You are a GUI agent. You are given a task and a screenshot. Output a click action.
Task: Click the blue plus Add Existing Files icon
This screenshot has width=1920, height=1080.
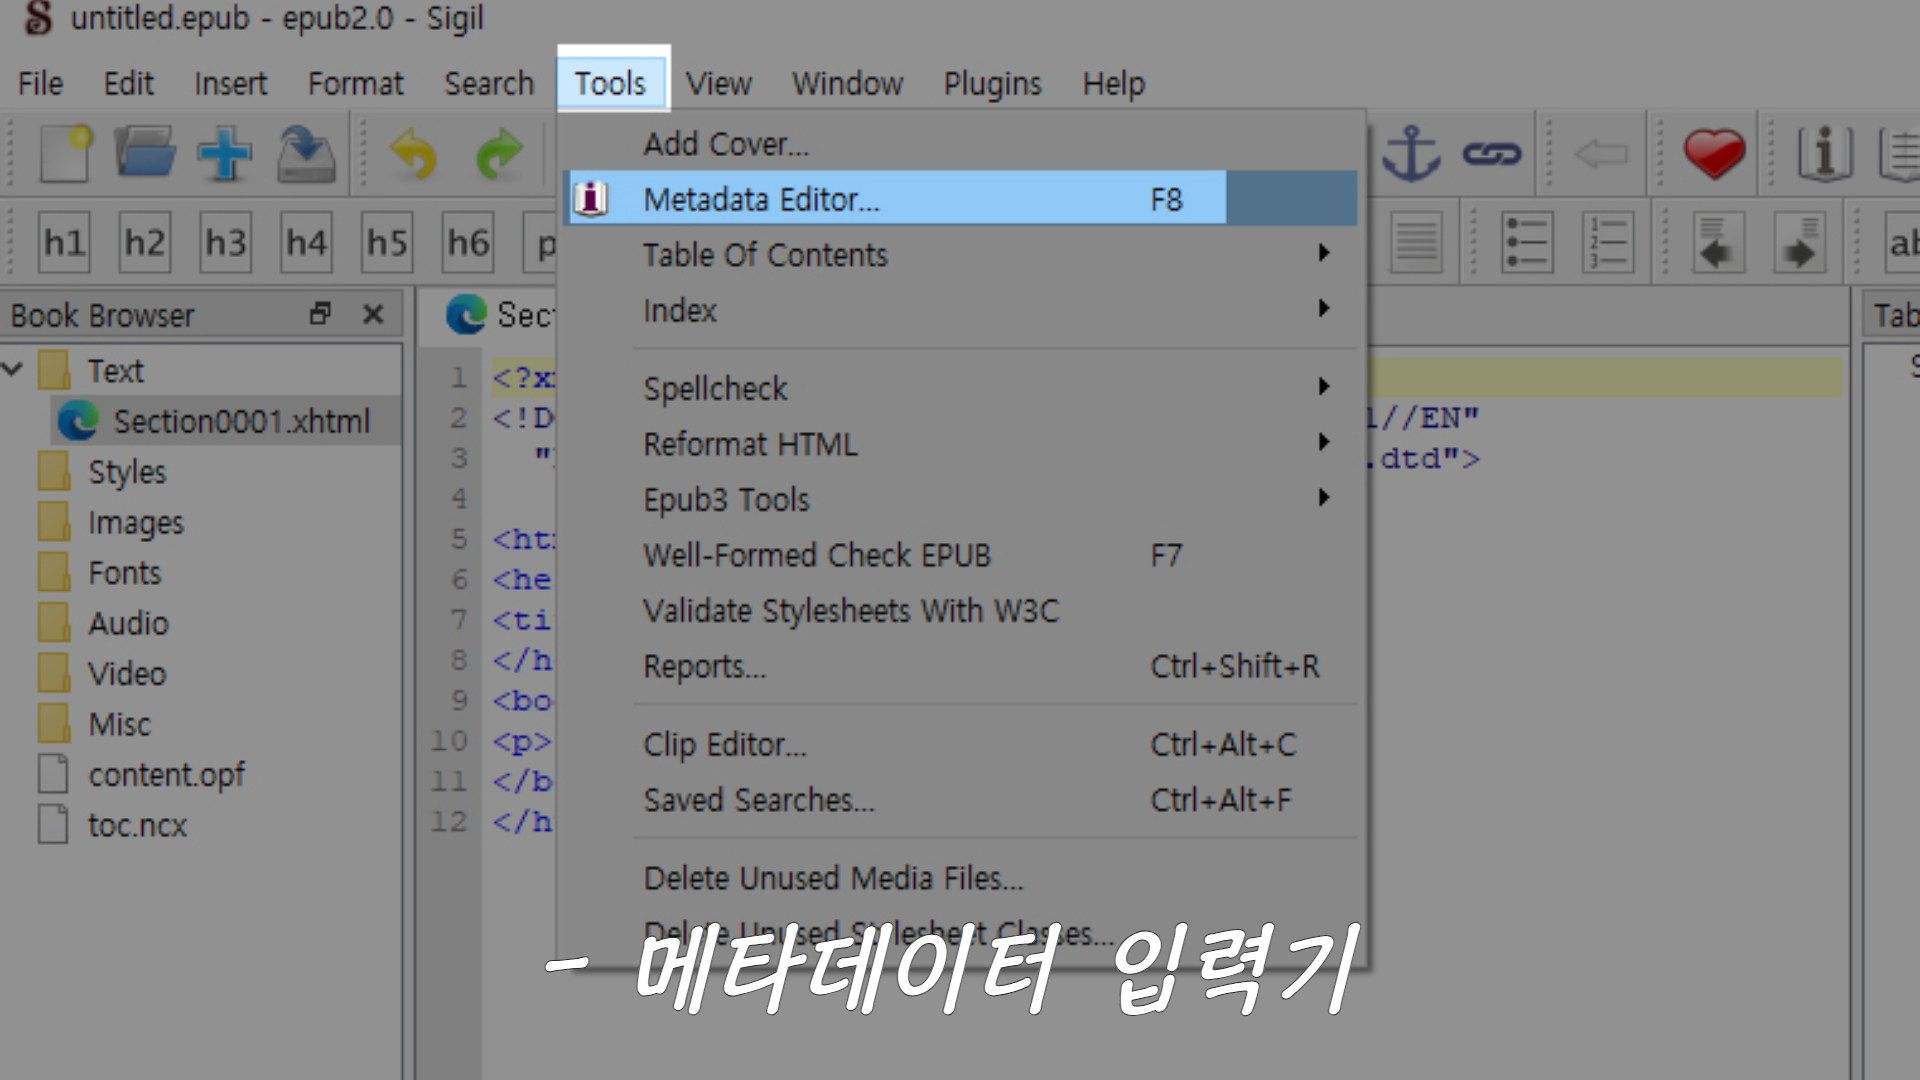pyautogui.click(x=224, y=153)
